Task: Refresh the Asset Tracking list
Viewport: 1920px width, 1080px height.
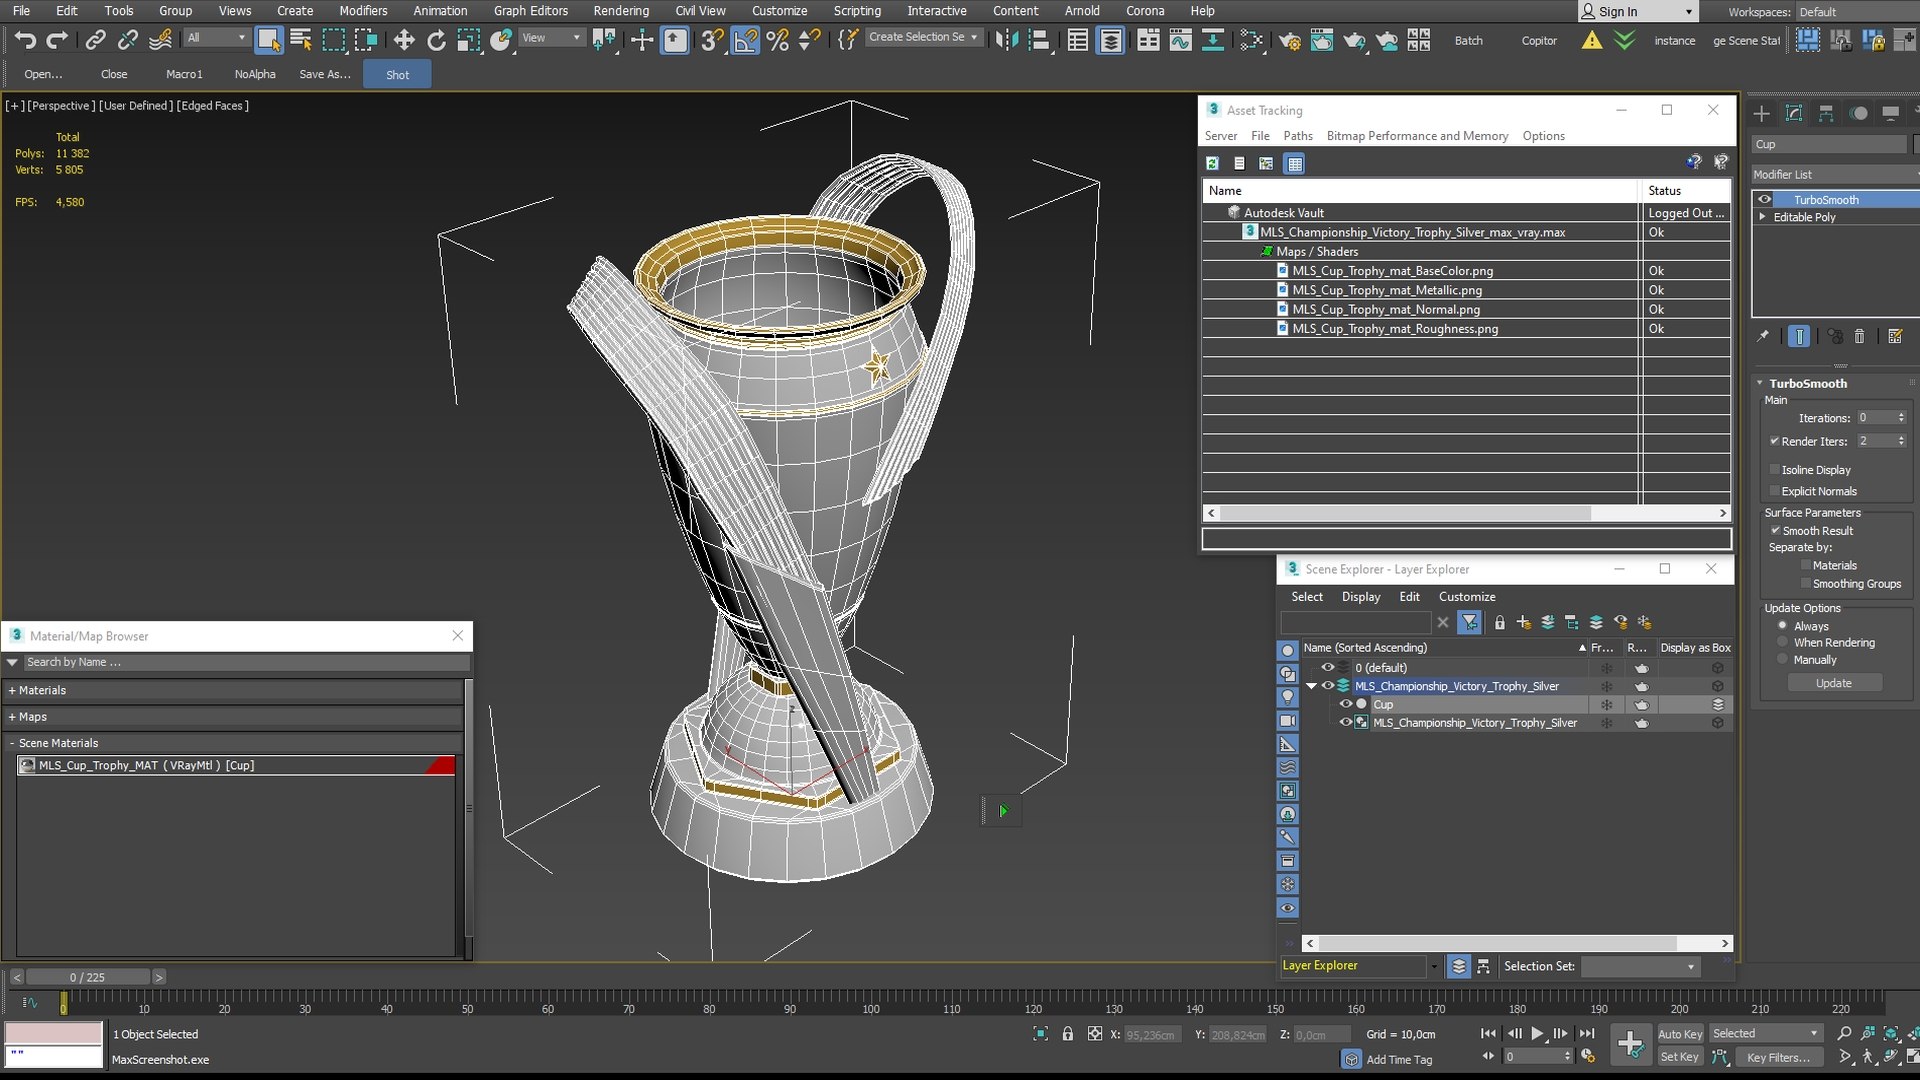Action: (1212, 163)
